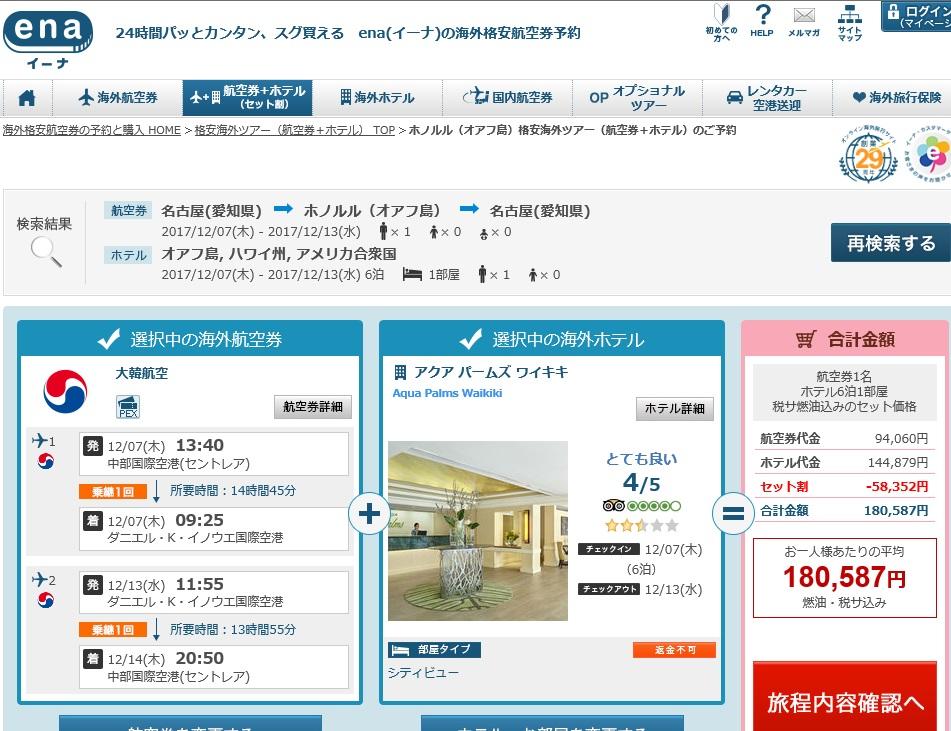Click the メルマガ envelope icon

pos(803,20)
